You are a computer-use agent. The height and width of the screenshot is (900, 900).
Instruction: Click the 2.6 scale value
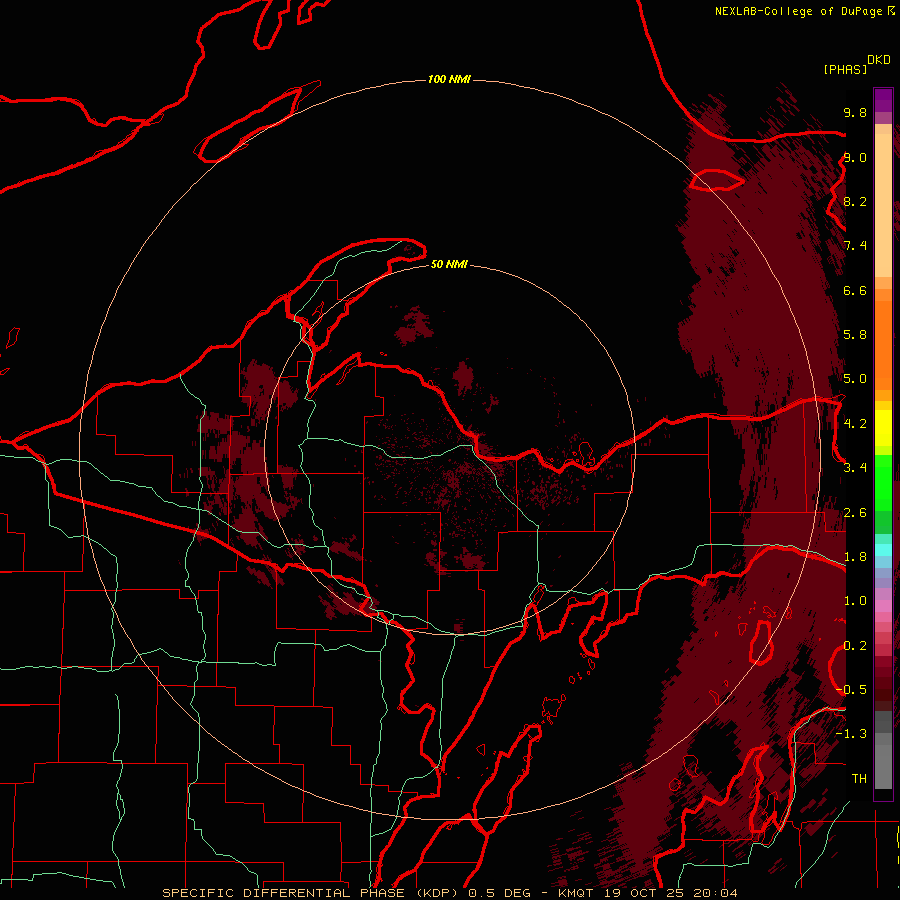[855, 513]
